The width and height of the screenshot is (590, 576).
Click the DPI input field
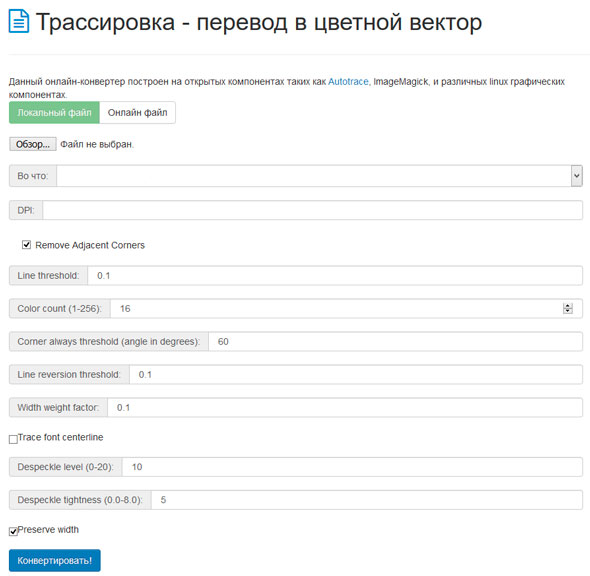coord(313,210)
